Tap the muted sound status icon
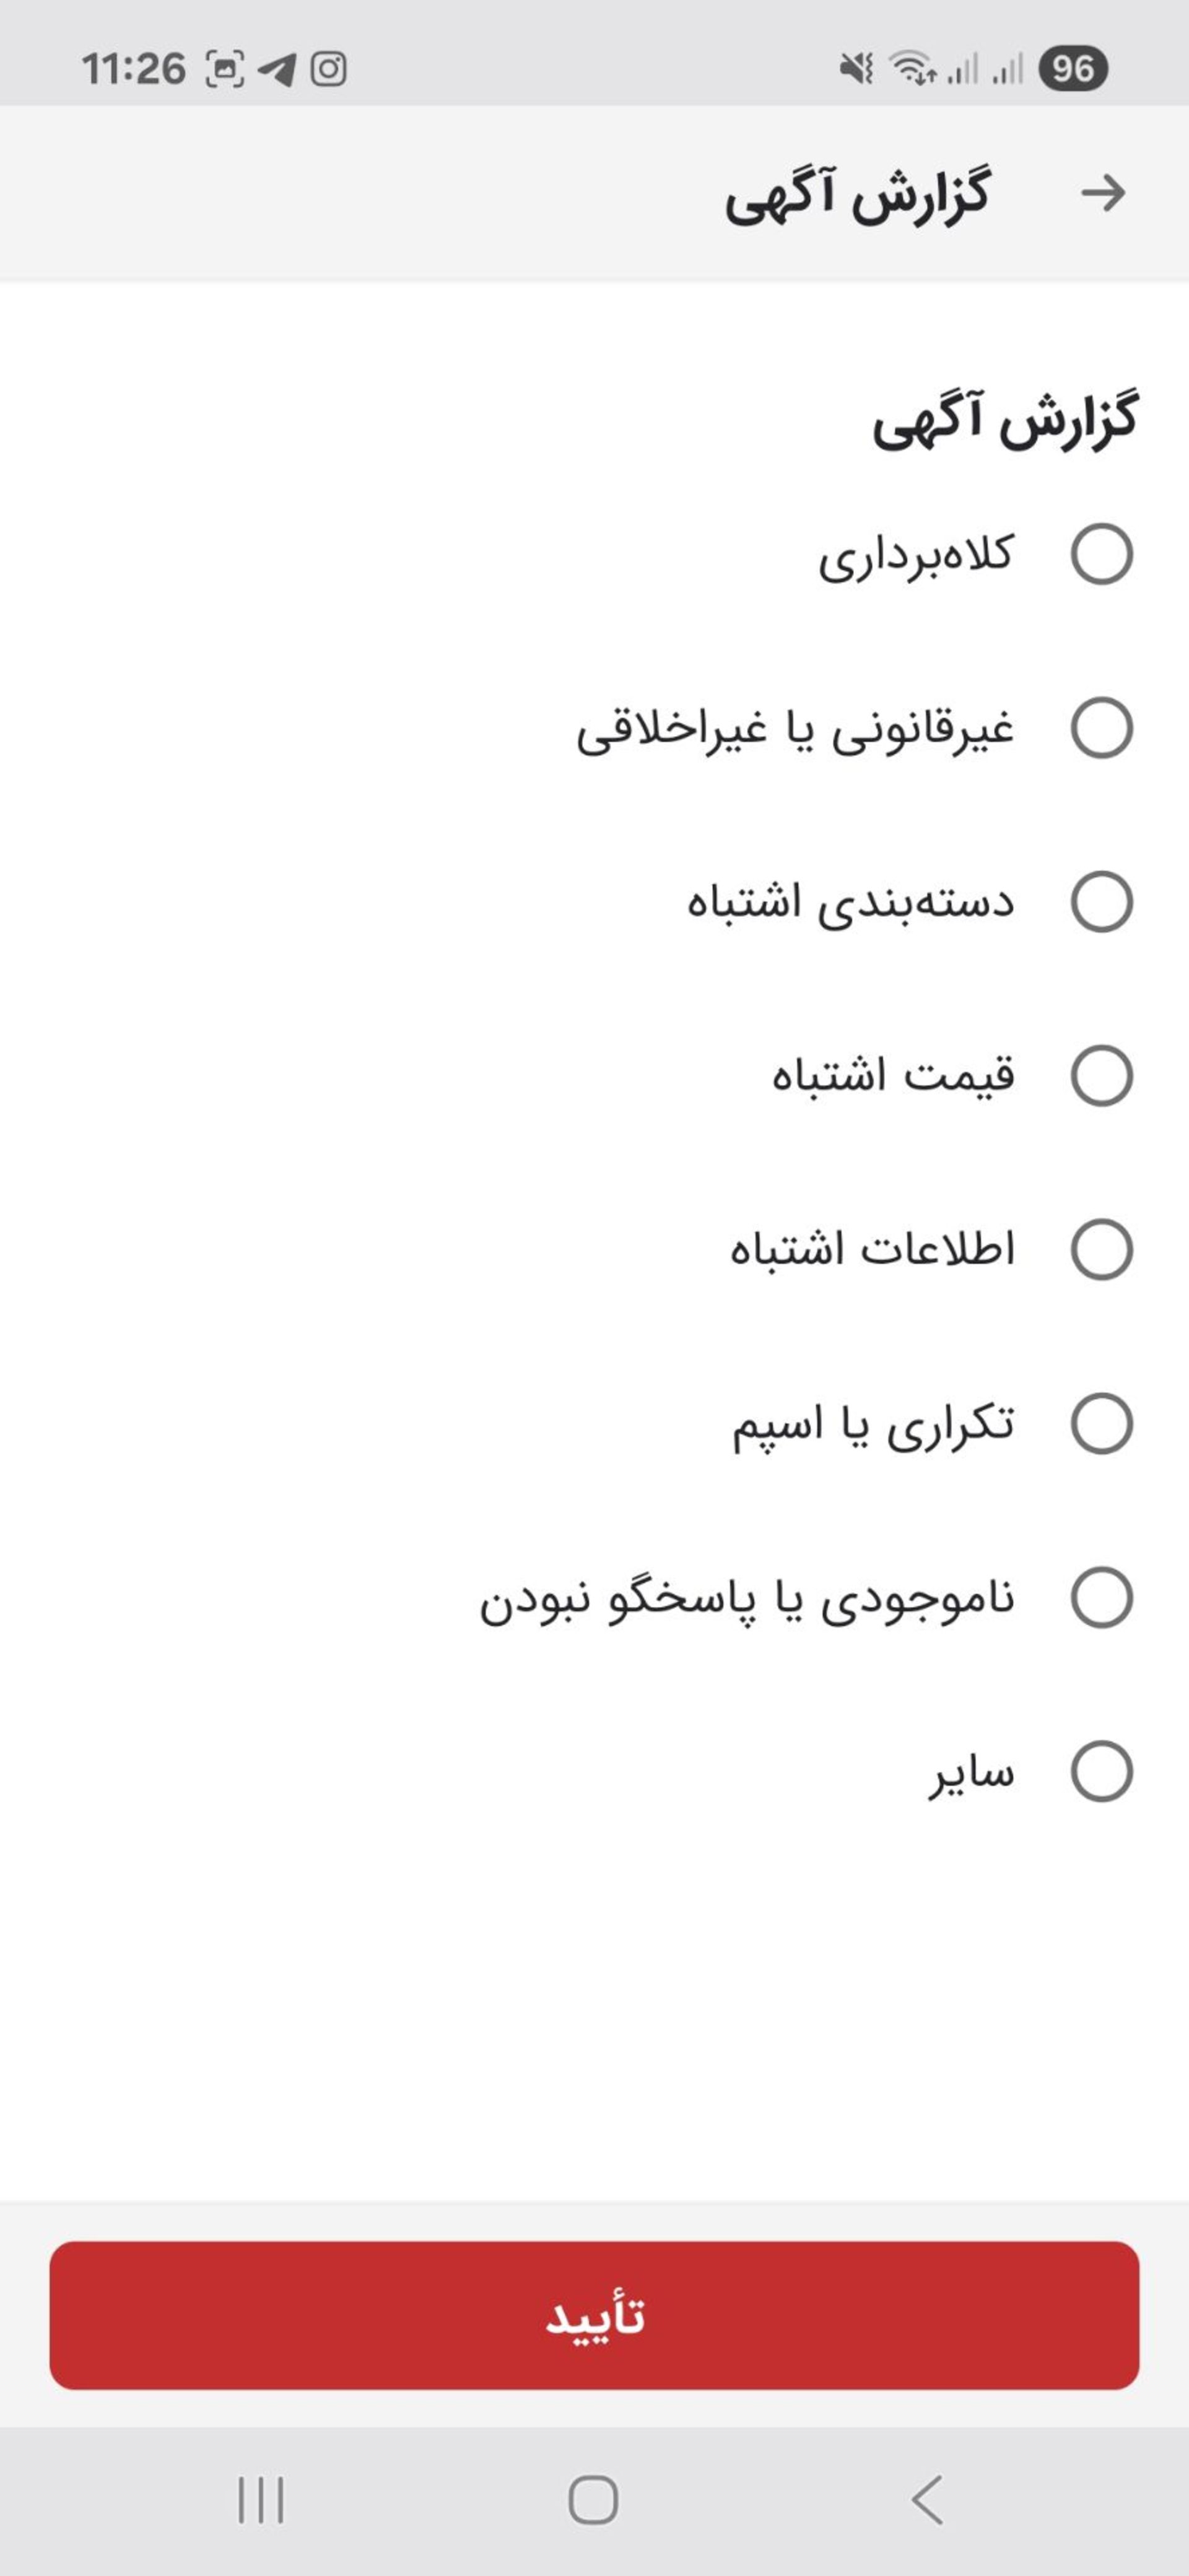 (856, 69)
